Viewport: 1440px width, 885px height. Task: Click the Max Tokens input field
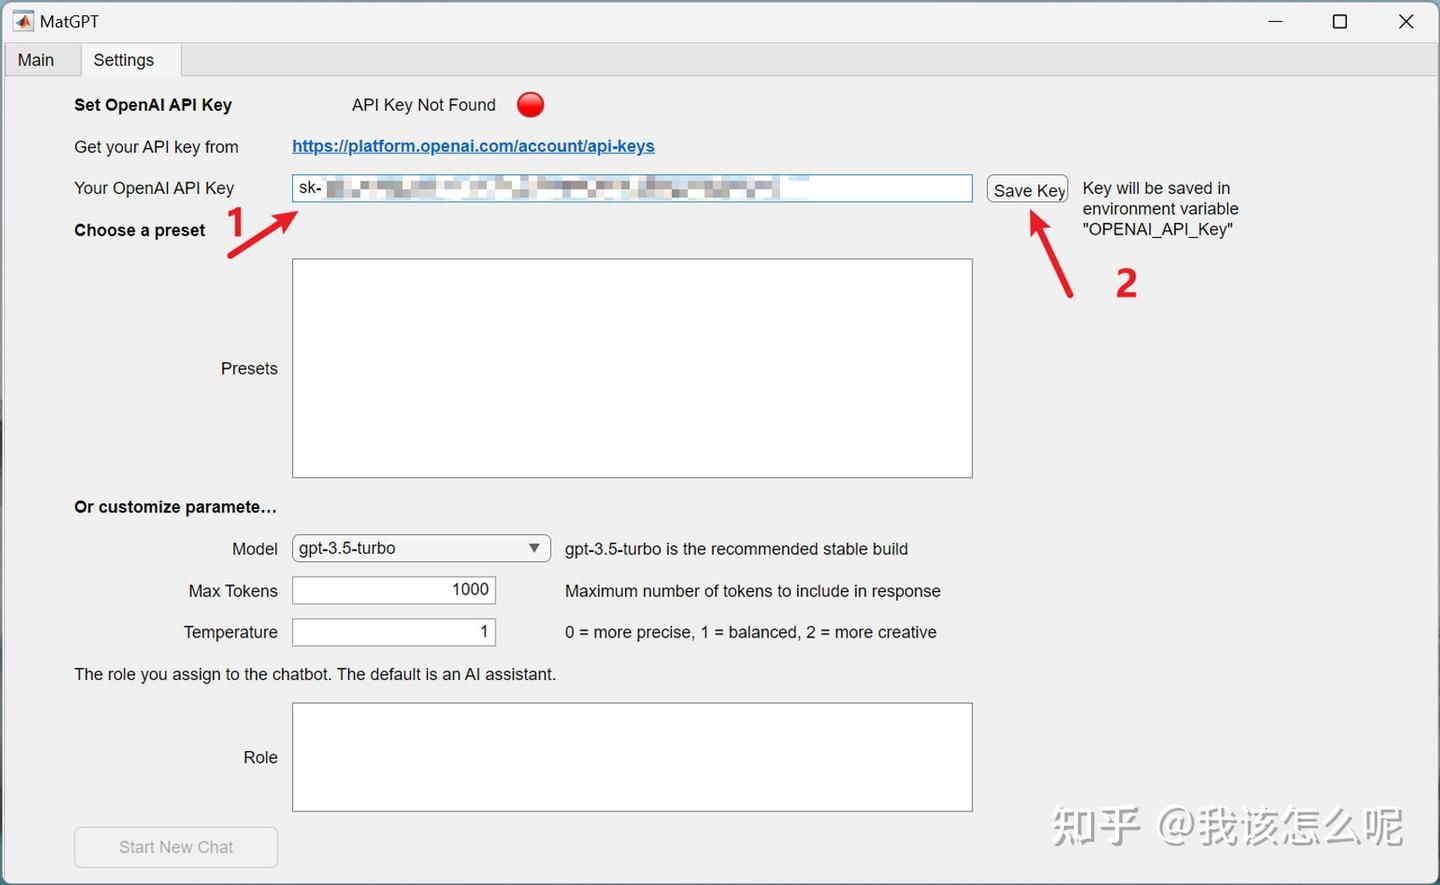(x=393, y=590)
